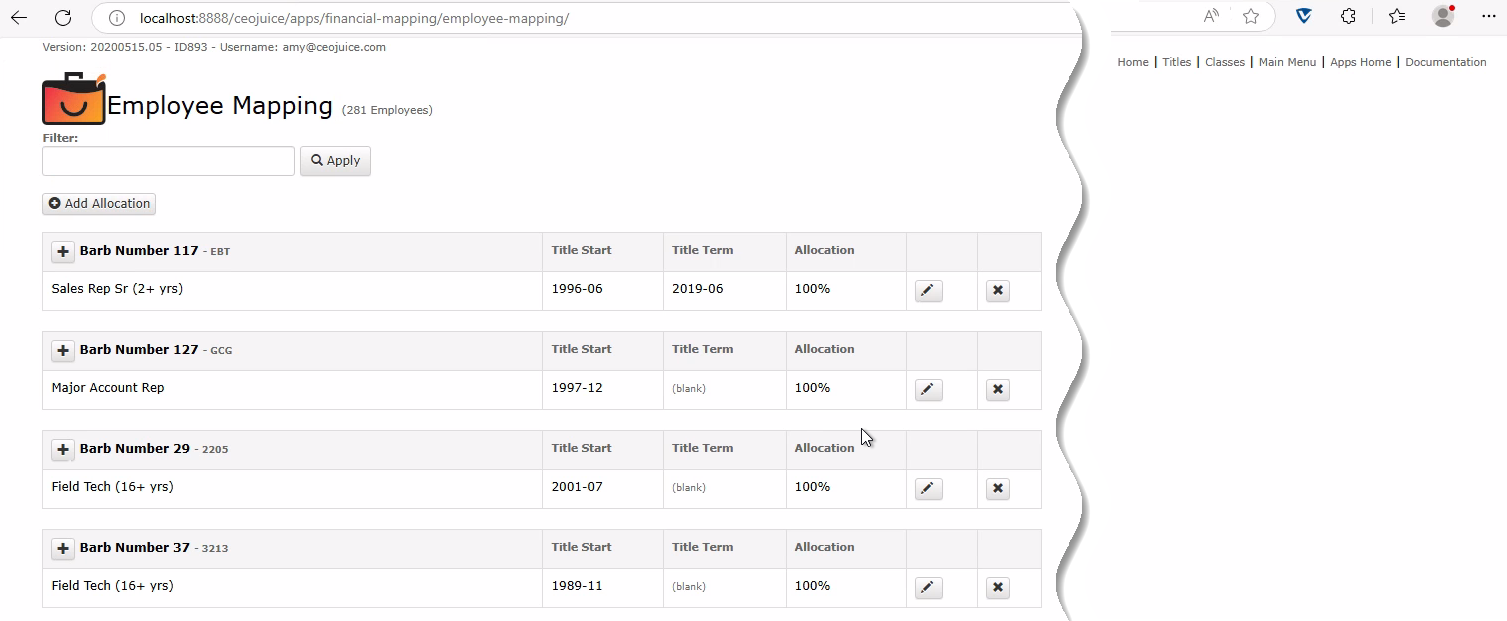Expand Barb Number 37 plus button
Screen dimensions: 1507x621
coord(63,549)
